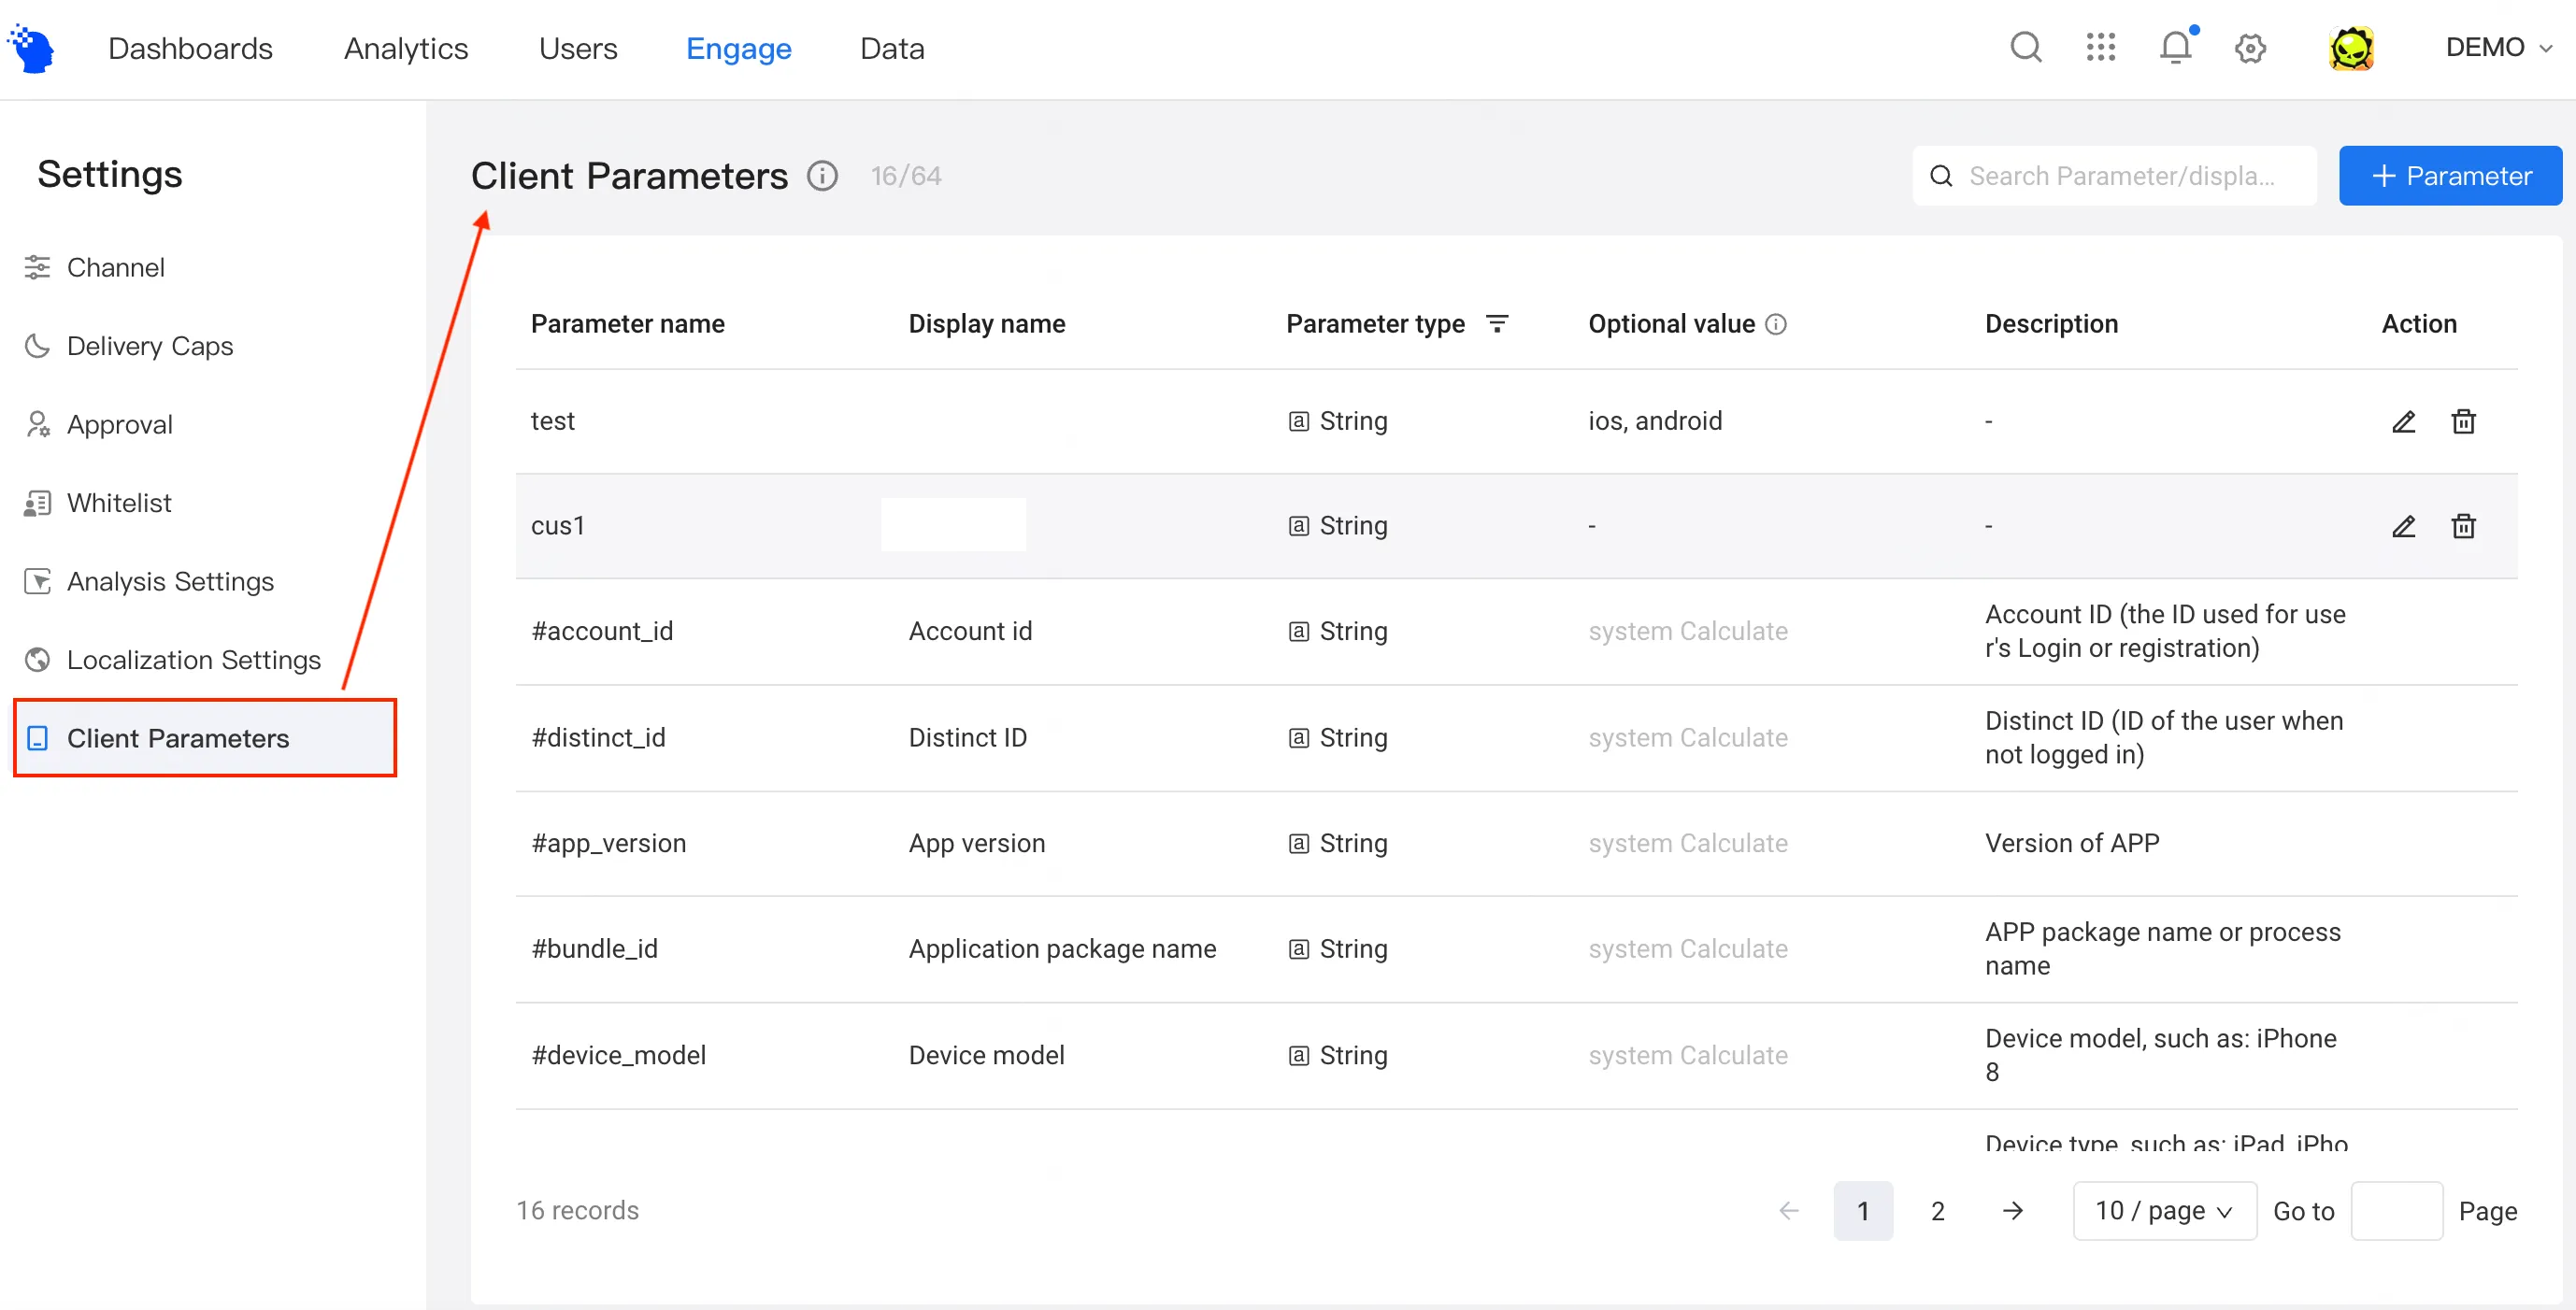Delete the test parameter with trash icon
The image size is (2576, 1310).
pyautogui.click(x=2463, y=421)
